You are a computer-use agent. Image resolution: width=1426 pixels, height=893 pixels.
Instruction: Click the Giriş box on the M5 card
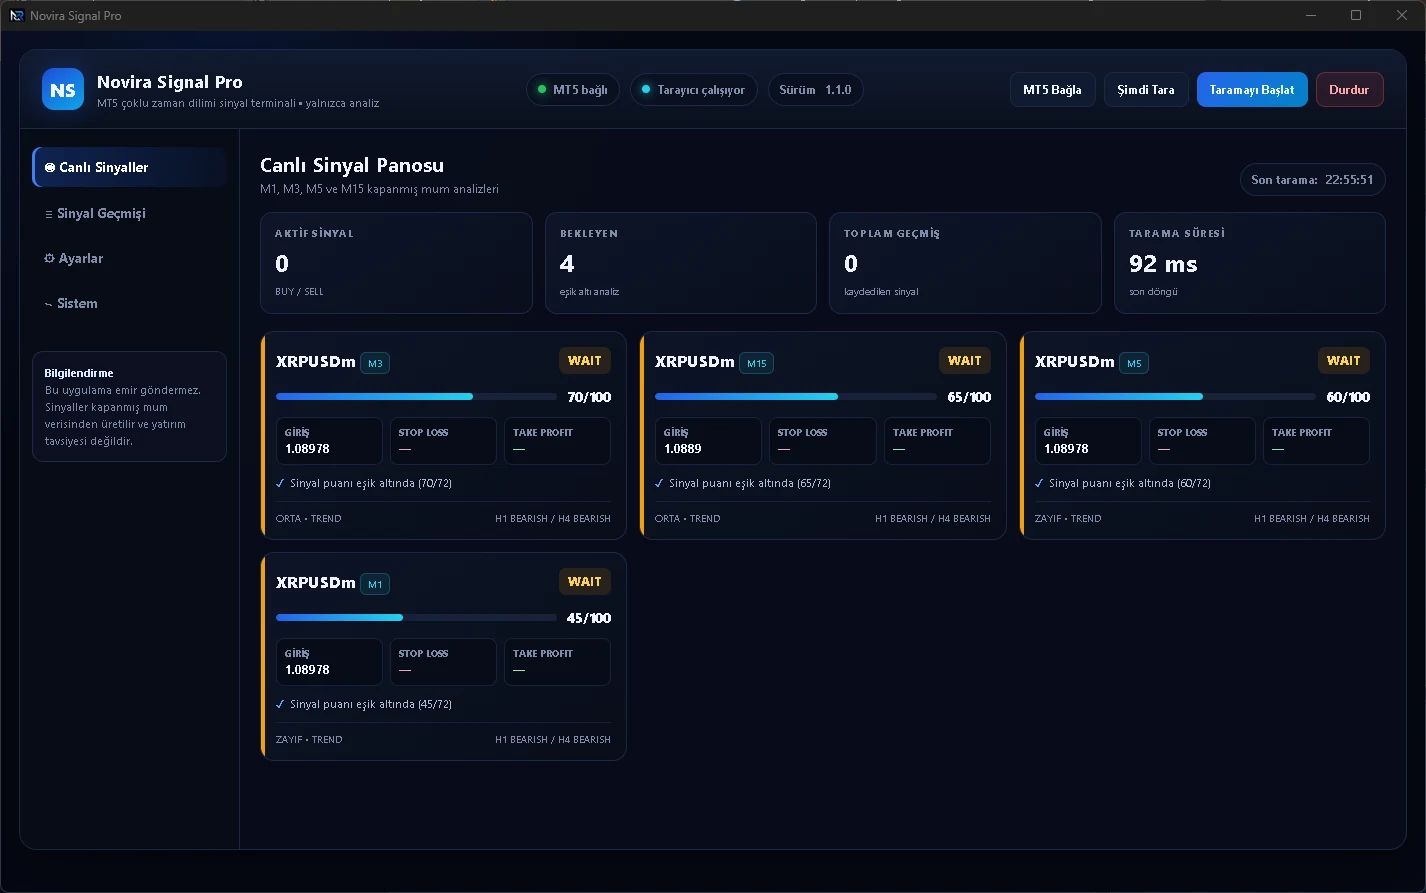(x=1088, y=441)
